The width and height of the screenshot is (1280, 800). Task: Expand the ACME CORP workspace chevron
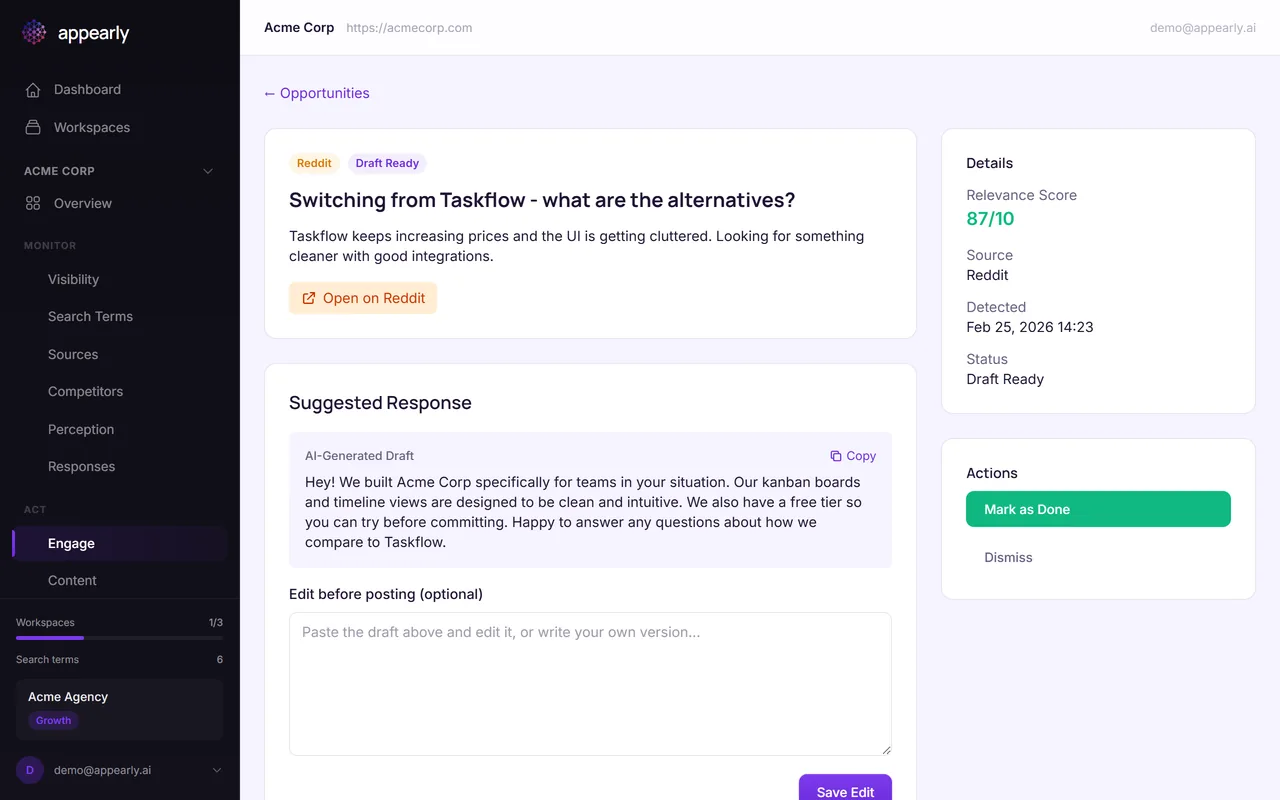(208, 171)
